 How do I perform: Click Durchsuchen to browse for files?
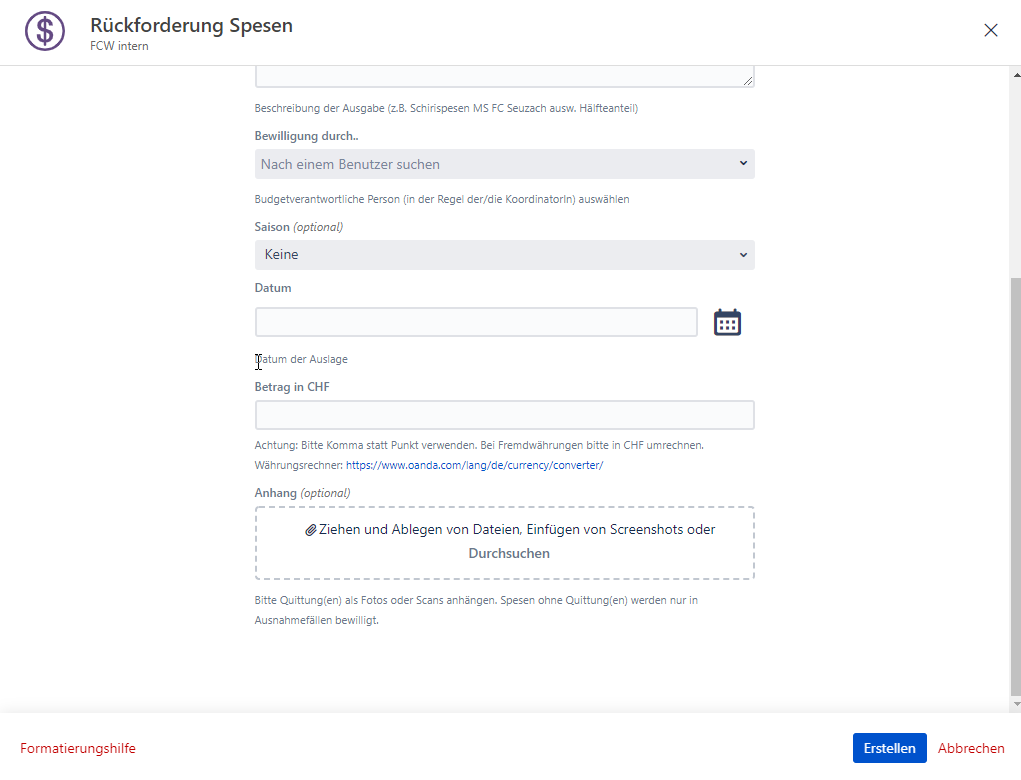(x=509, y=553)
